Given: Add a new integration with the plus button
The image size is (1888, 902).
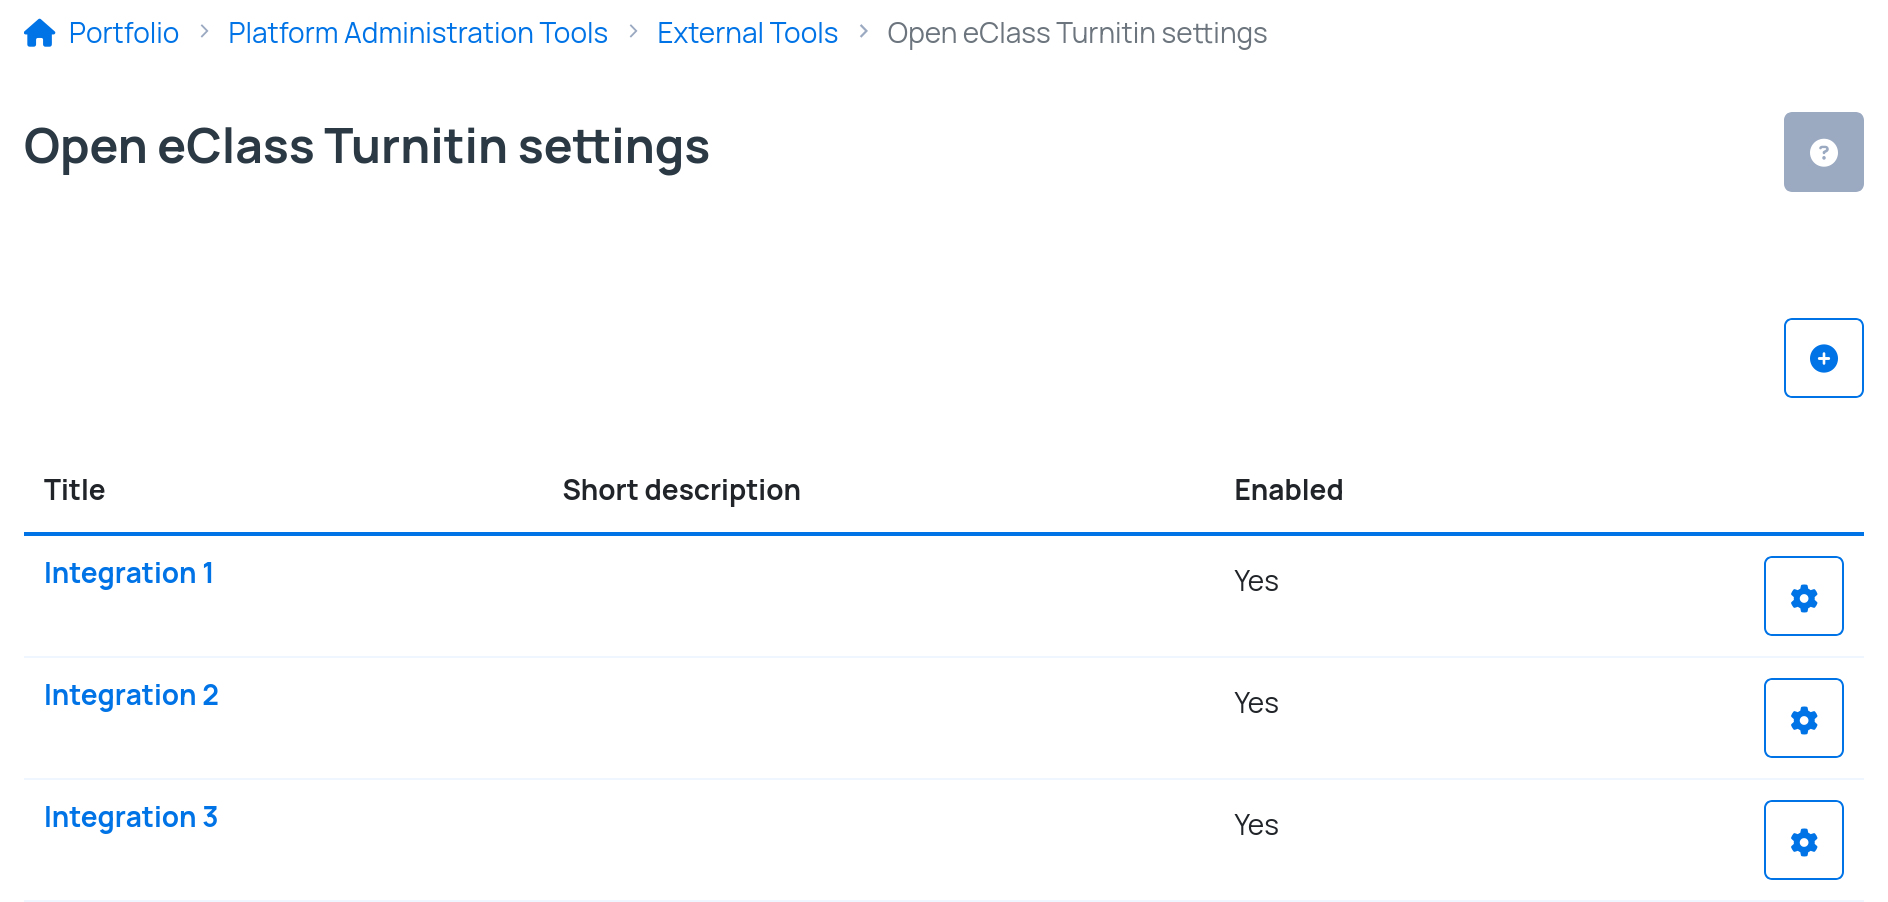Looking at the screenshot, I should 1823,358.
